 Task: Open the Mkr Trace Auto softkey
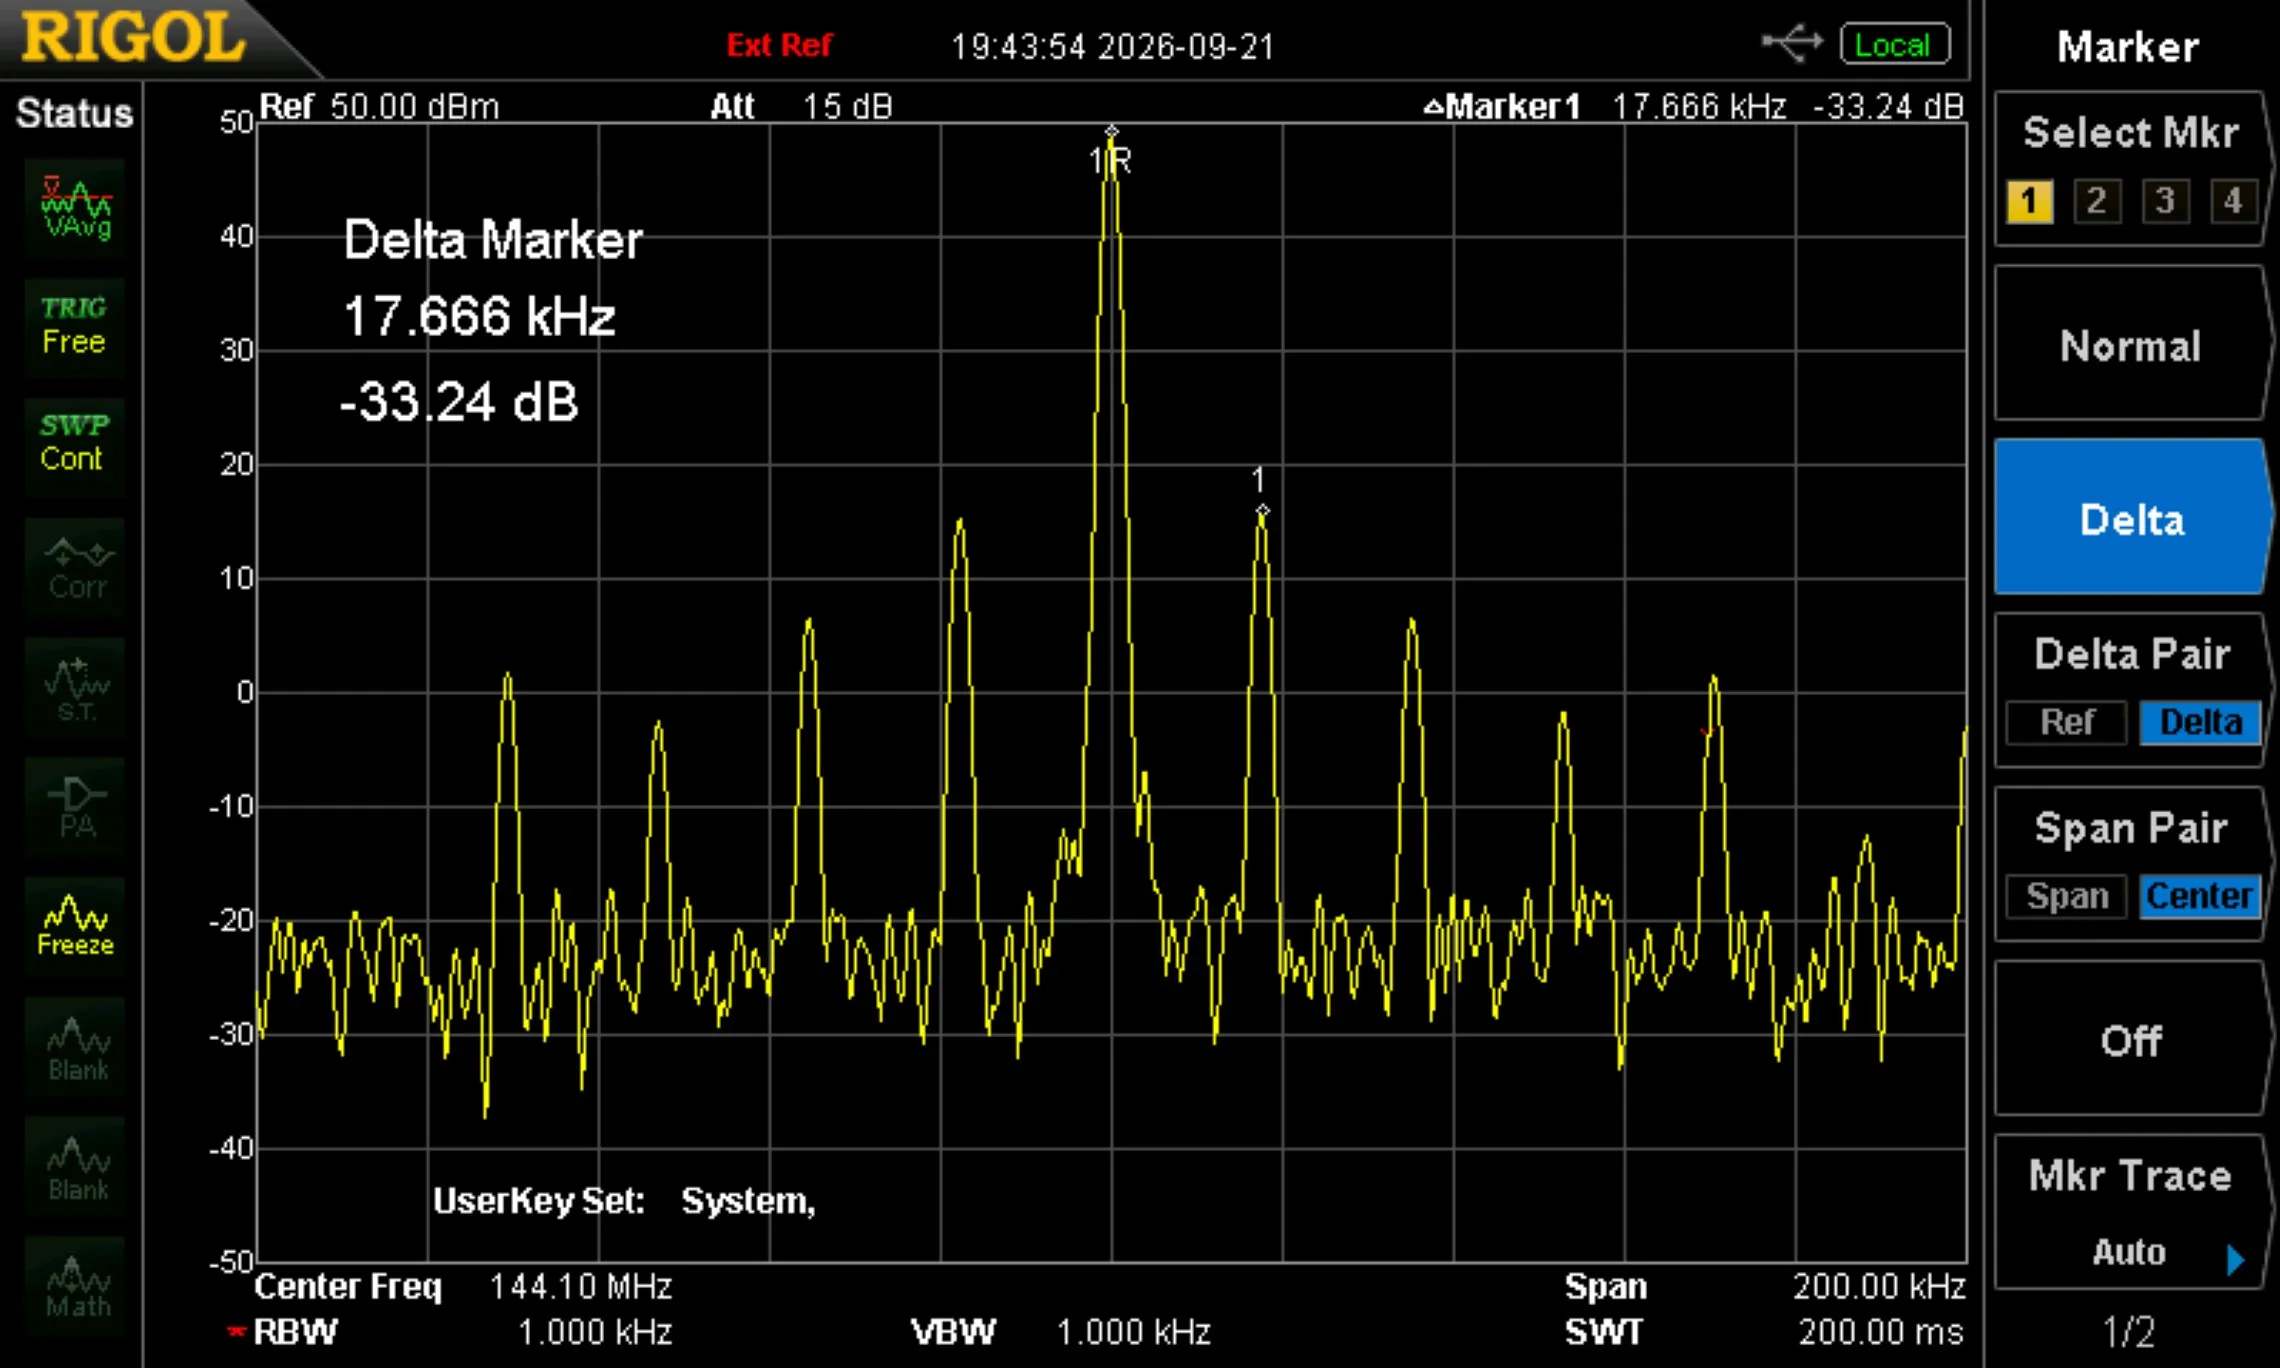2130,1212
